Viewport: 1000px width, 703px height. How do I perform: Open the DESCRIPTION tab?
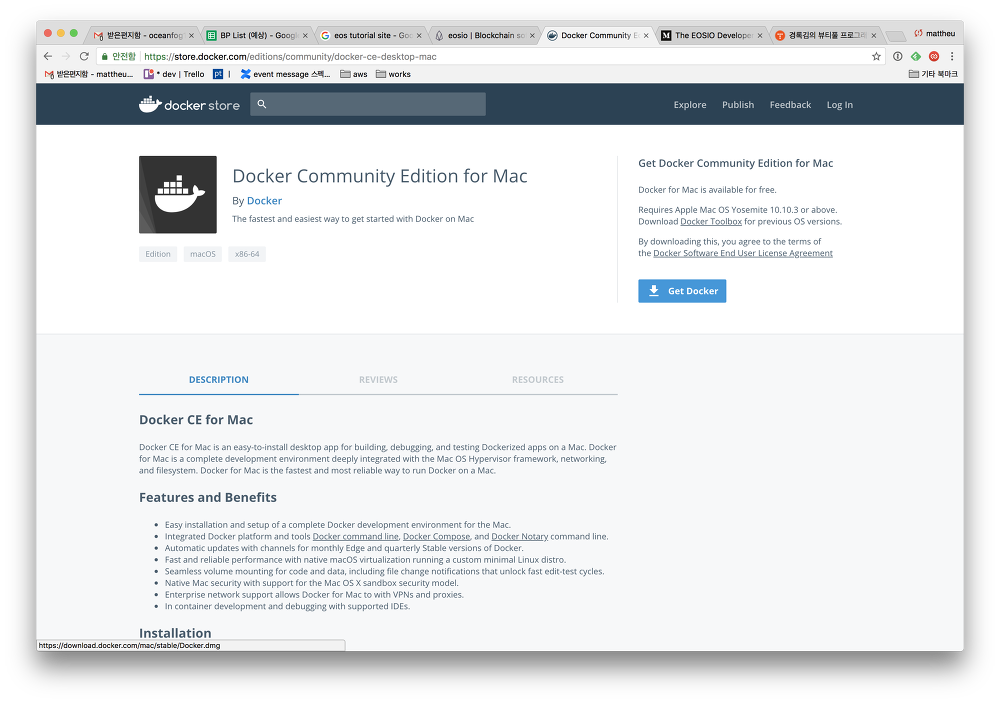click(x=219, y=380)
